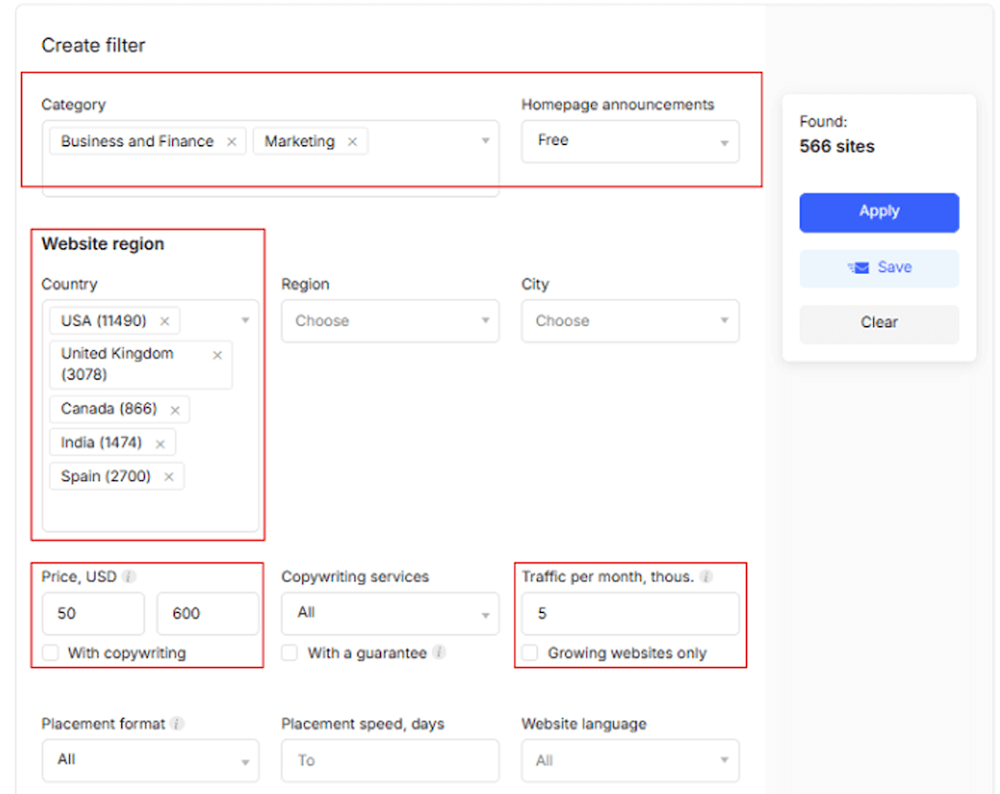Image resolution: width=1000 pixels, height=794 pixels.
Task: Remove the Marketing category tag
Action: pyautogui.click(x=352, y=142)
